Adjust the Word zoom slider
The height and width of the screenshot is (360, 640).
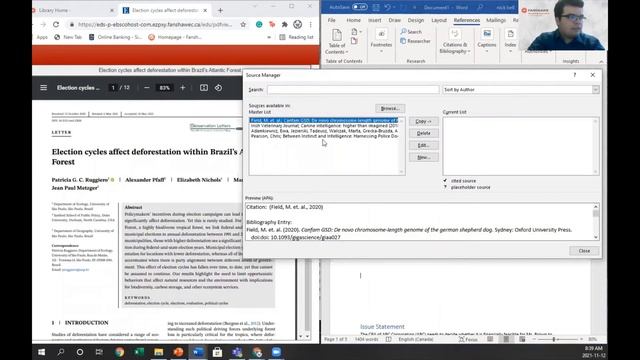[554, 339]
